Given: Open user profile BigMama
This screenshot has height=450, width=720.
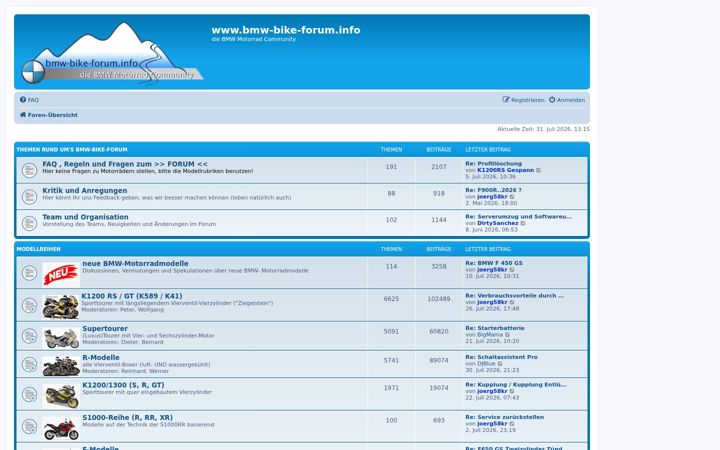Looking at the screenshot, I should [490, 335].
